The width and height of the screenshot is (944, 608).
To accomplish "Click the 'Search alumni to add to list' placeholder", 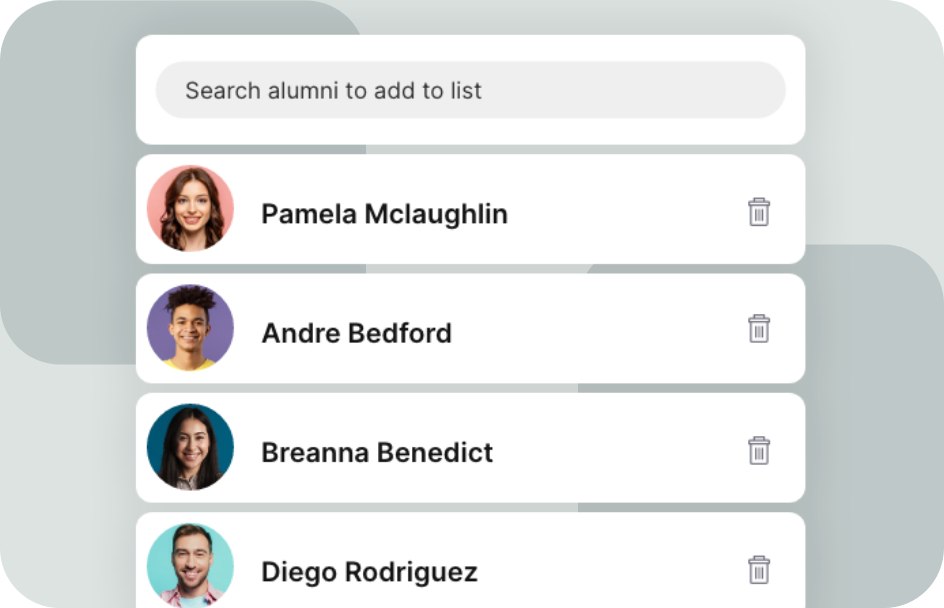I will [333, 91].
